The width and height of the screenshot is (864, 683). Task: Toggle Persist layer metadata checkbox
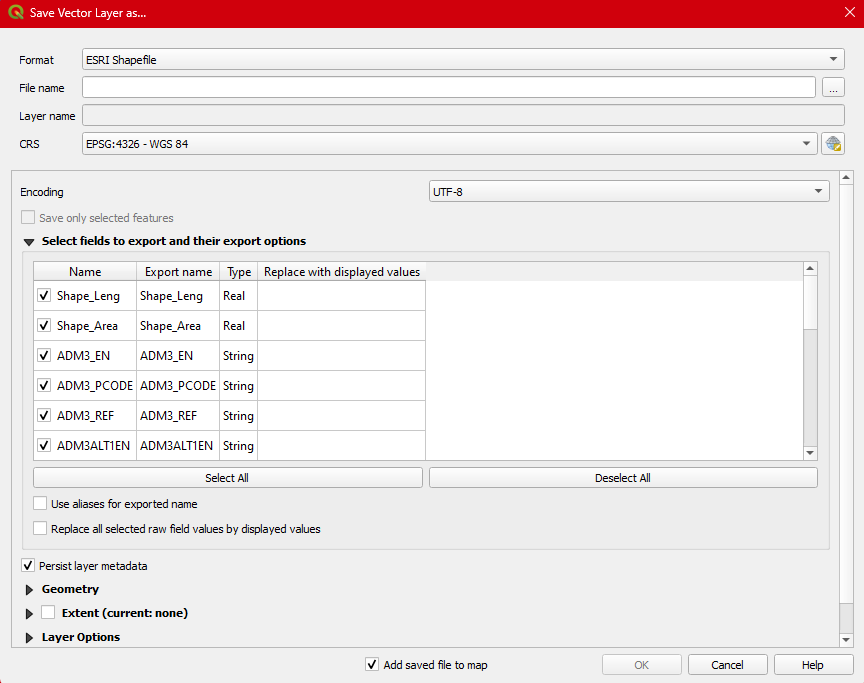point(28,566)
